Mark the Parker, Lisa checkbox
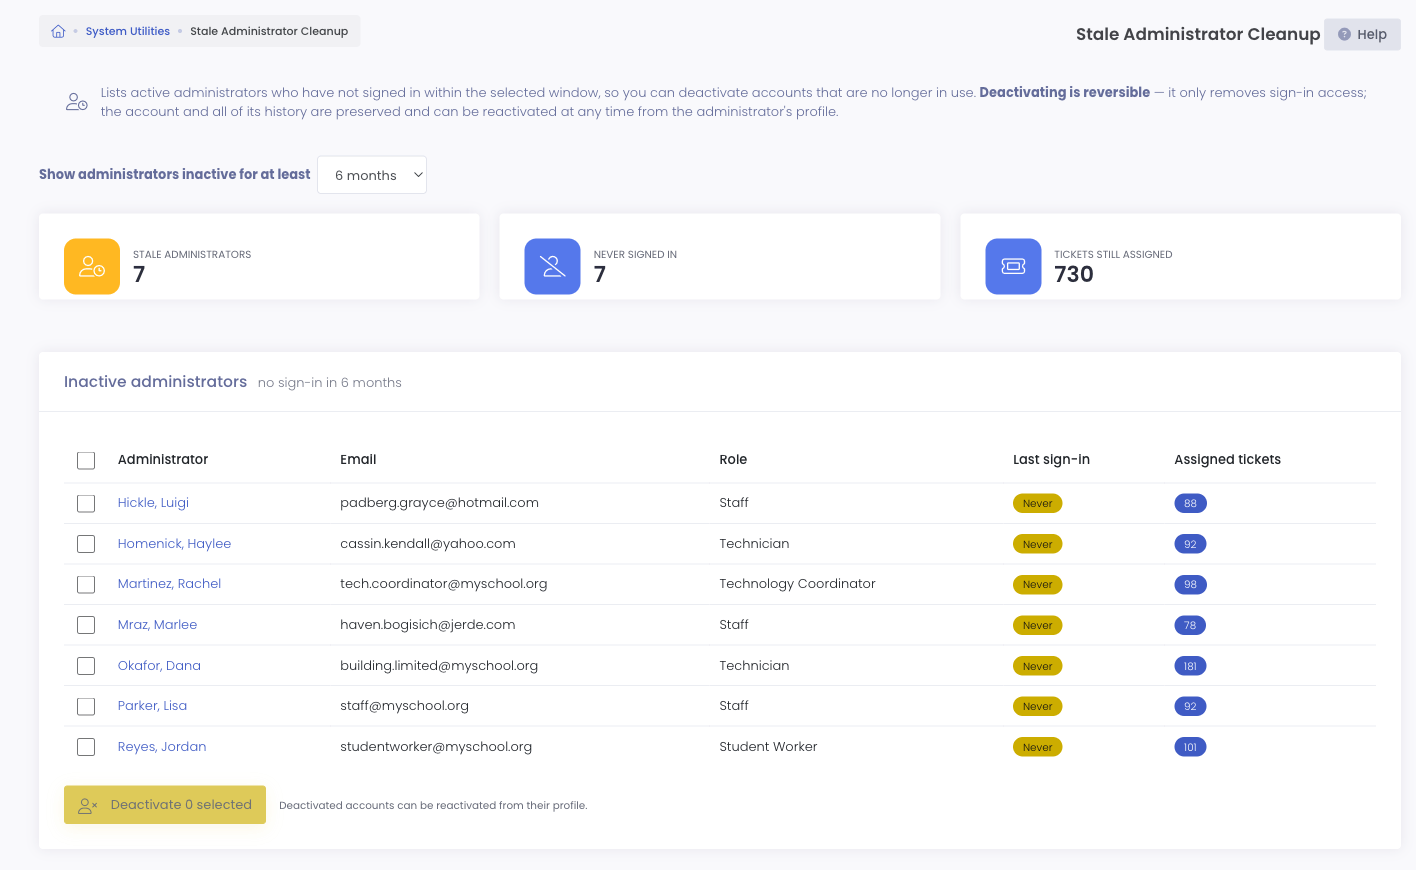 86,706
